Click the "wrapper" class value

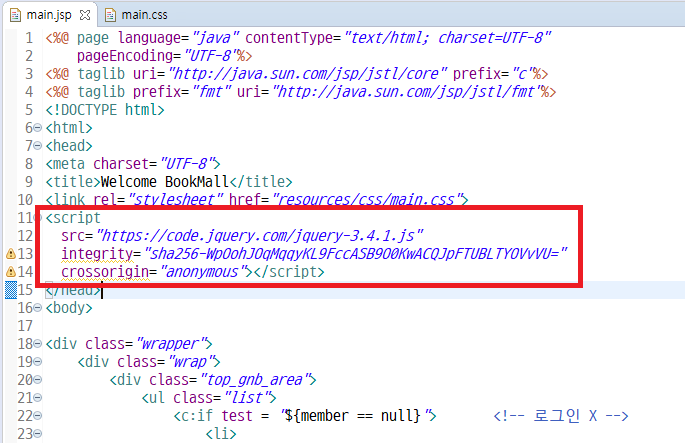(x=172, y=344)
